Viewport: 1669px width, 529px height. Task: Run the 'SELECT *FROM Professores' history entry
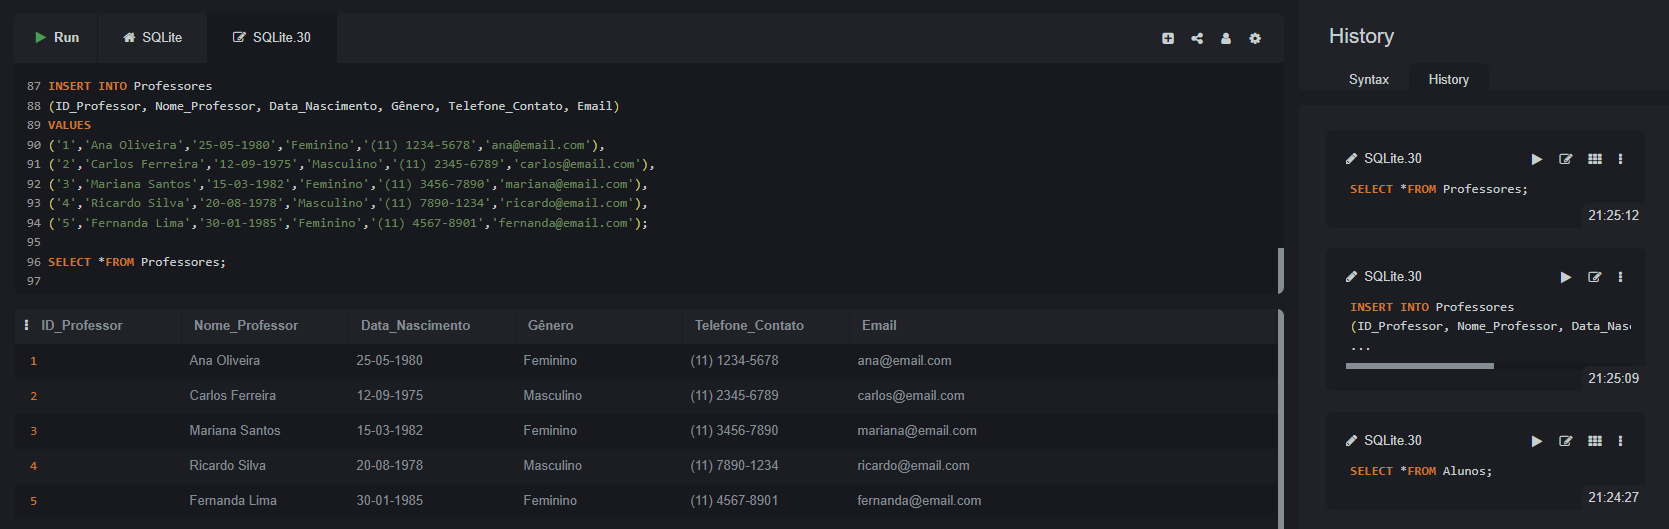pyautogui.click(x=1537, y=159)
